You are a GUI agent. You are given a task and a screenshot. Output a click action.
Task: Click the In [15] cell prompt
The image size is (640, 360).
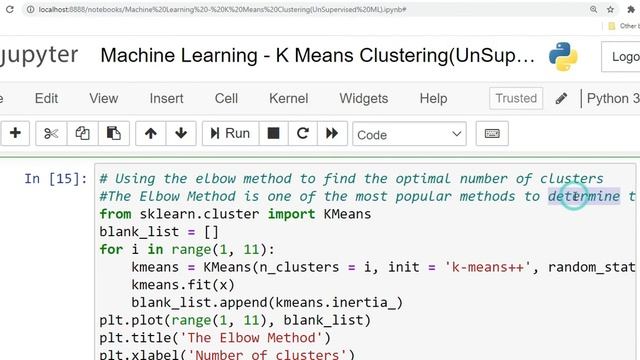tap(56, 179)
